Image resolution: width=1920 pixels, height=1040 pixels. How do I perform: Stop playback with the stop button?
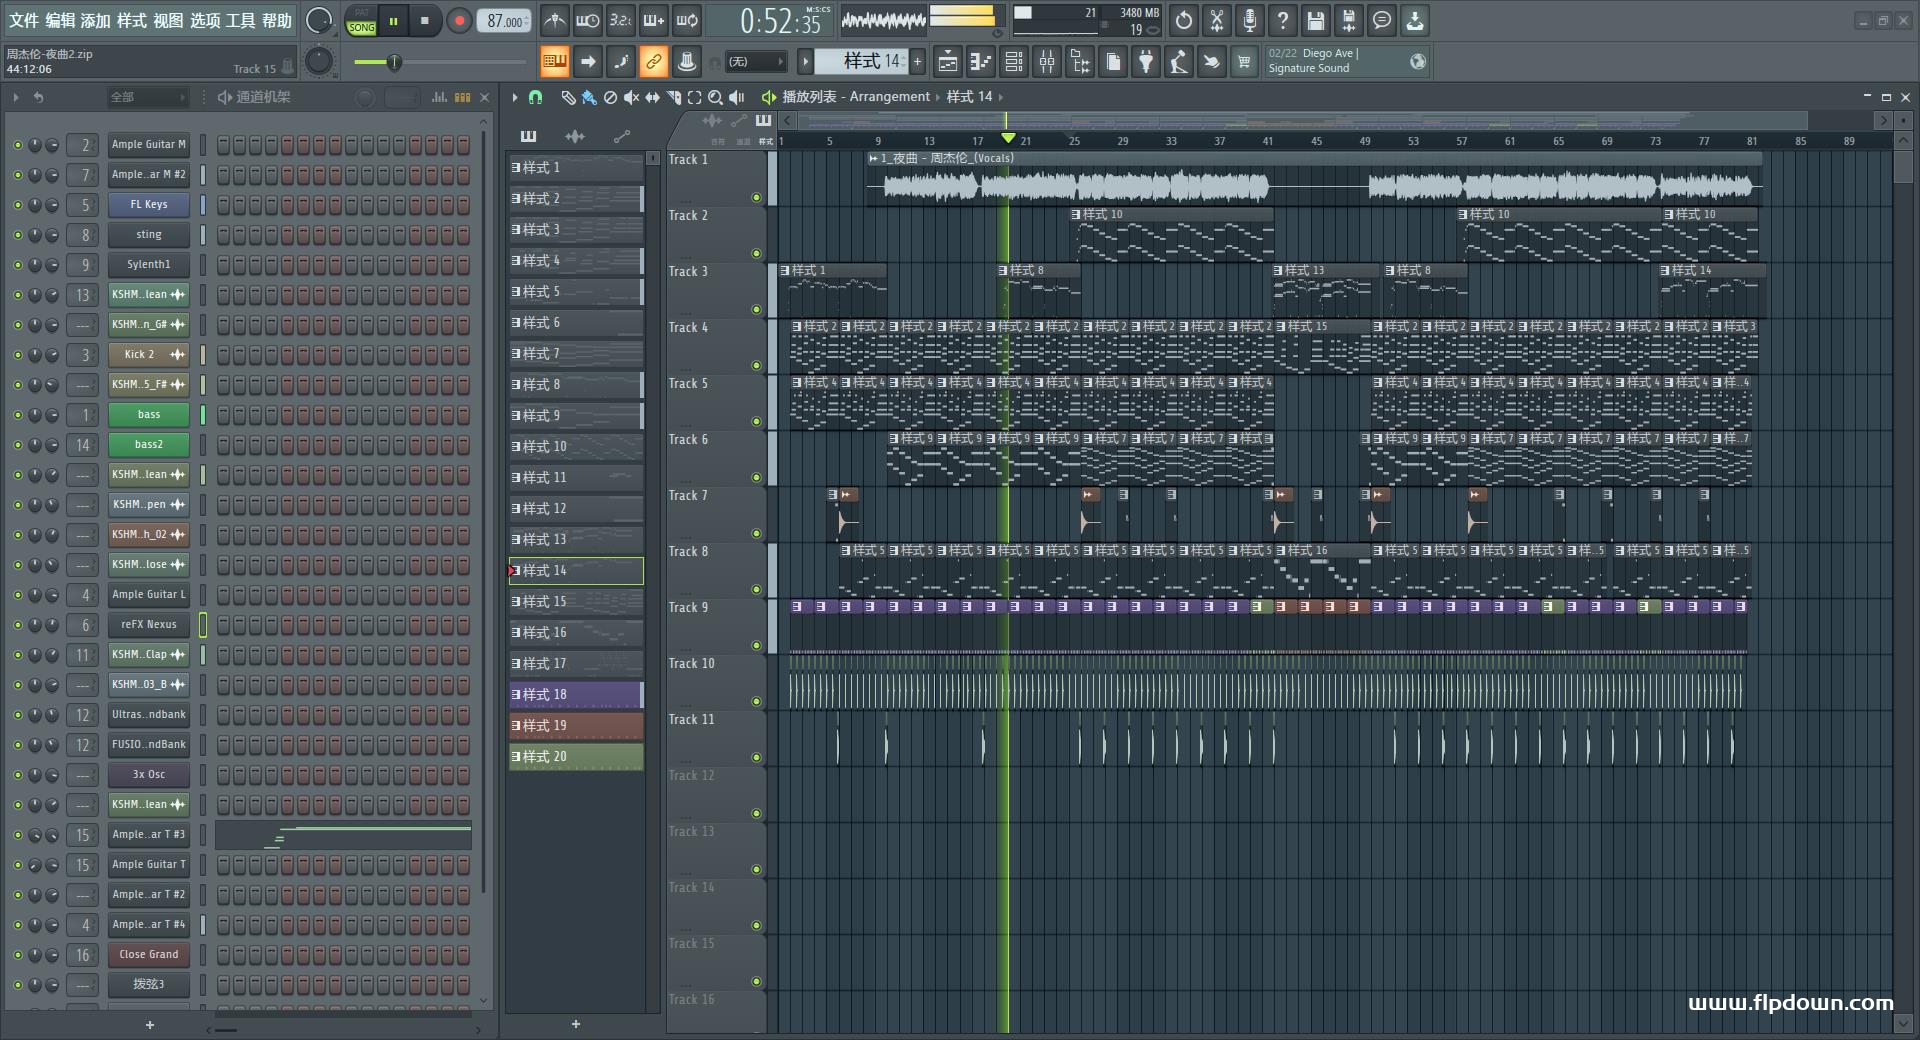tap(425, 21)
